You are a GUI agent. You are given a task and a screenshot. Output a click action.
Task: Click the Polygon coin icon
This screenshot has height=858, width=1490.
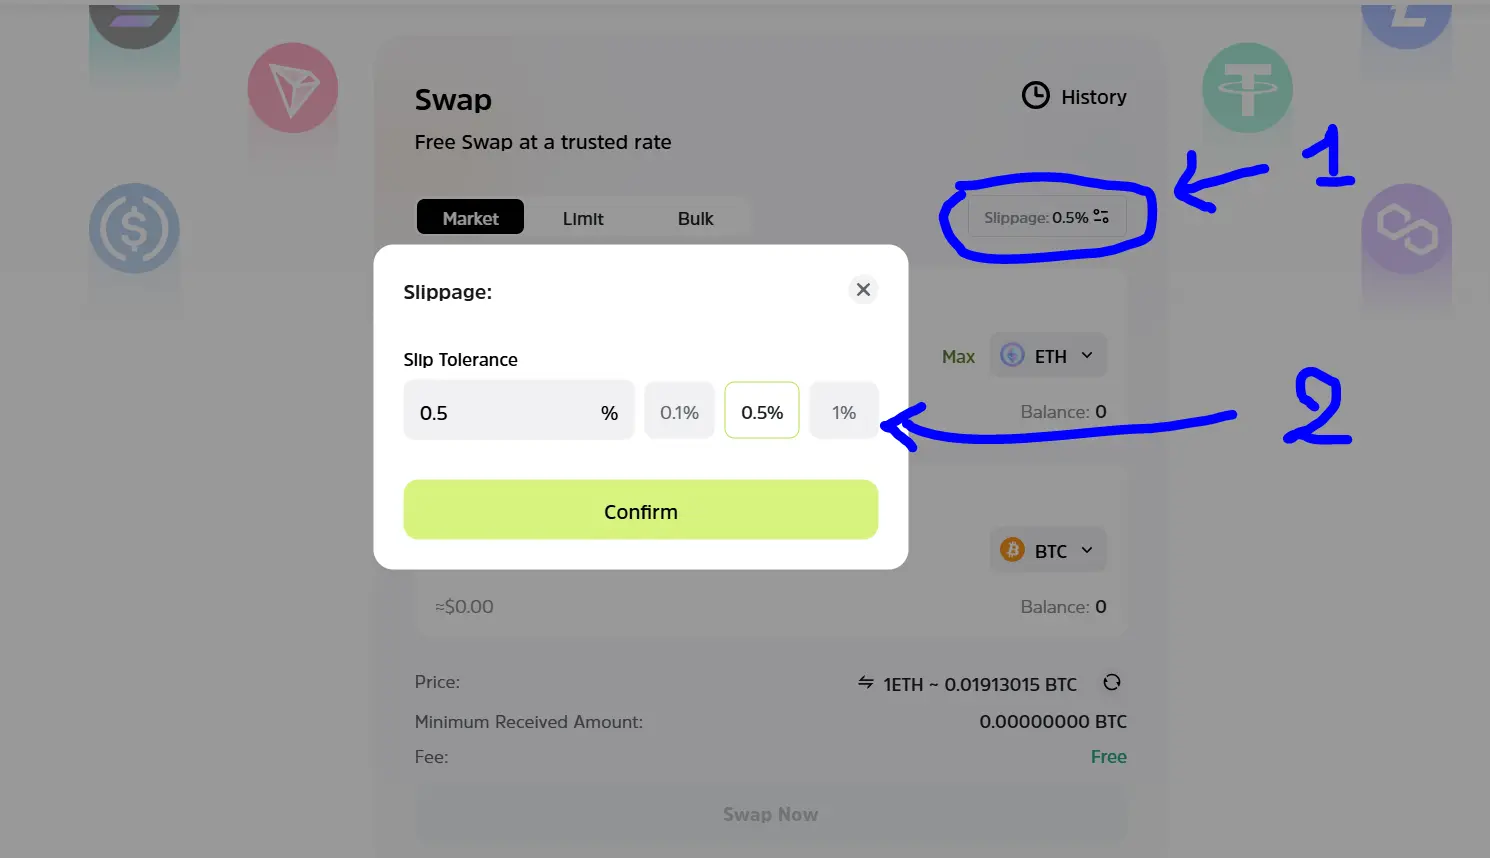coord(1406,228)
